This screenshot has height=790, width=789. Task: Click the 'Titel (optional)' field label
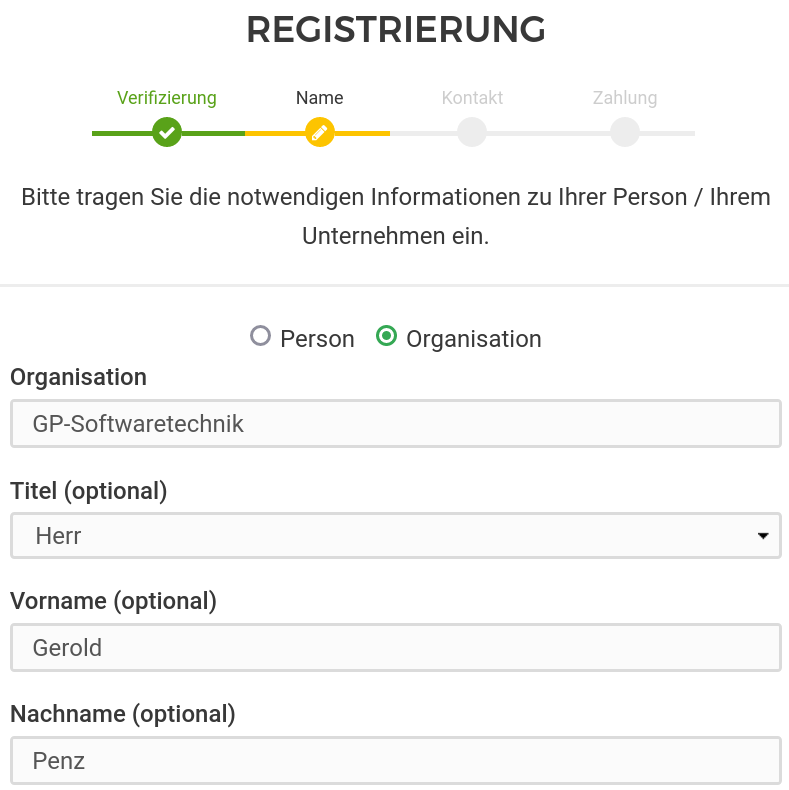pos(89,491)
